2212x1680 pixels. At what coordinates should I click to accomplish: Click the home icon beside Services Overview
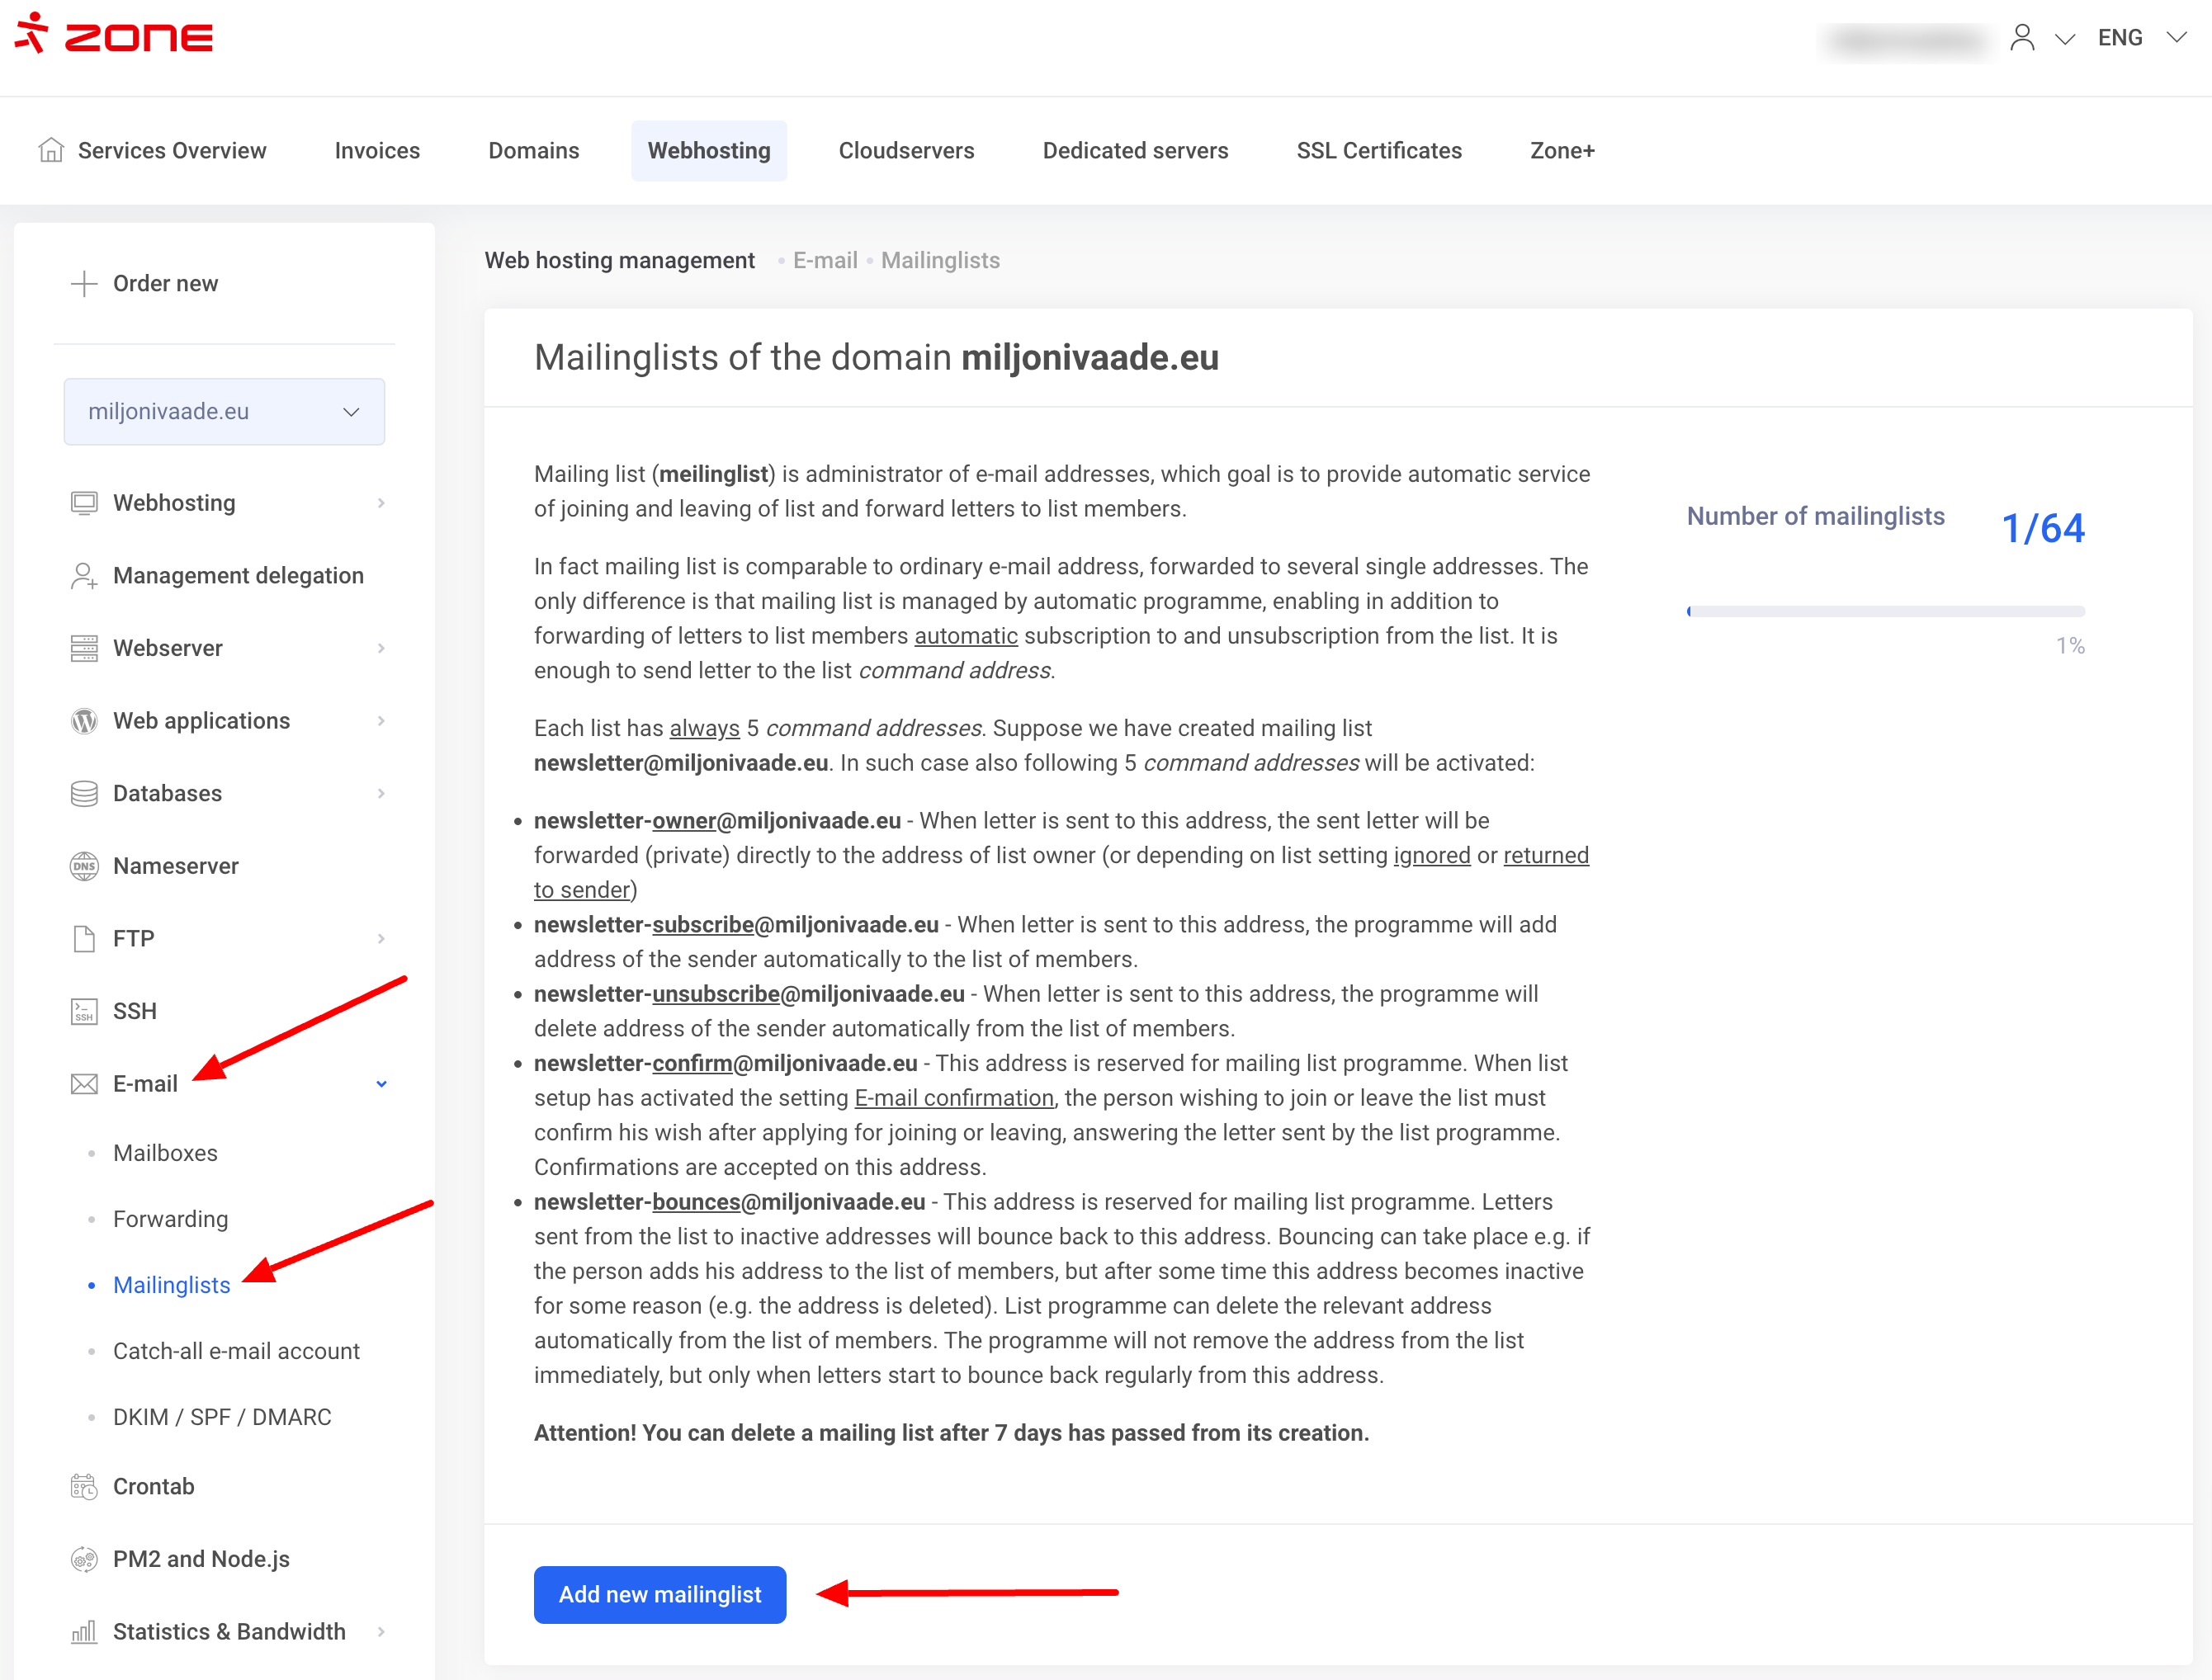[x=51, y=150]
